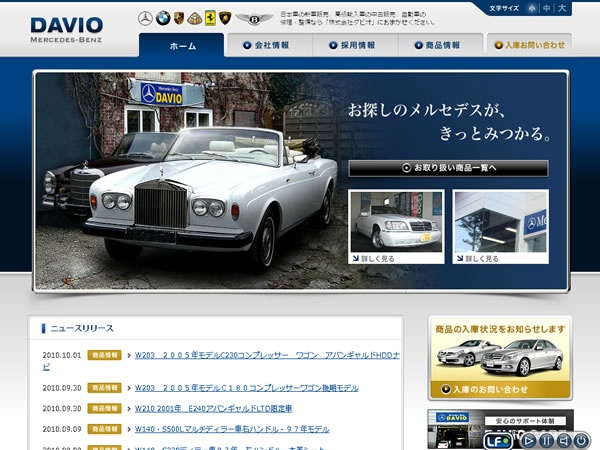This screenshot has height=450, width=600.
Task: Open the 商品情報 tab
Action: click(441, 45)
